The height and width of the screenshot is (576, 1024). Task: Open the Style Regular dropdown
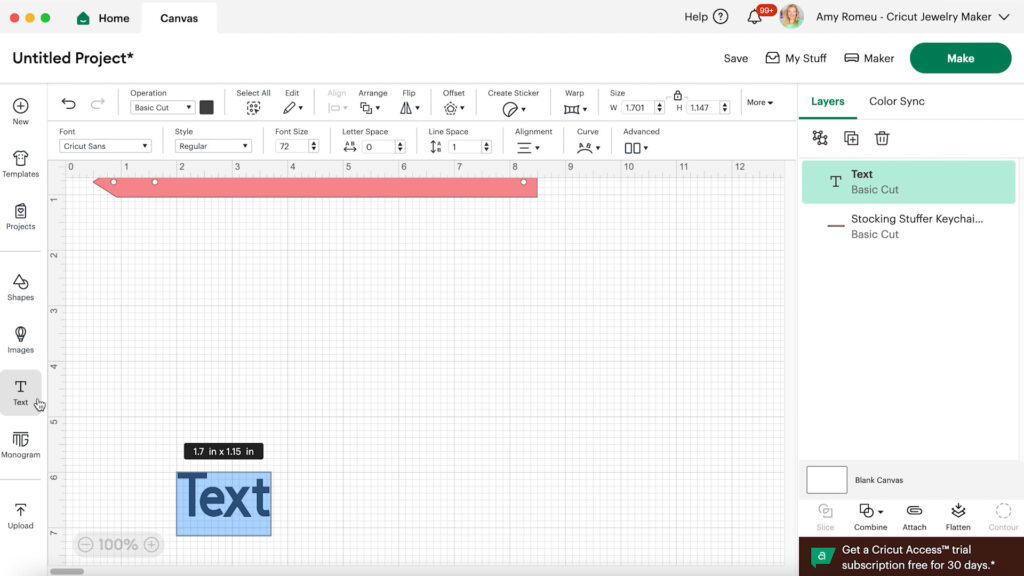click(x=213, y=146)
